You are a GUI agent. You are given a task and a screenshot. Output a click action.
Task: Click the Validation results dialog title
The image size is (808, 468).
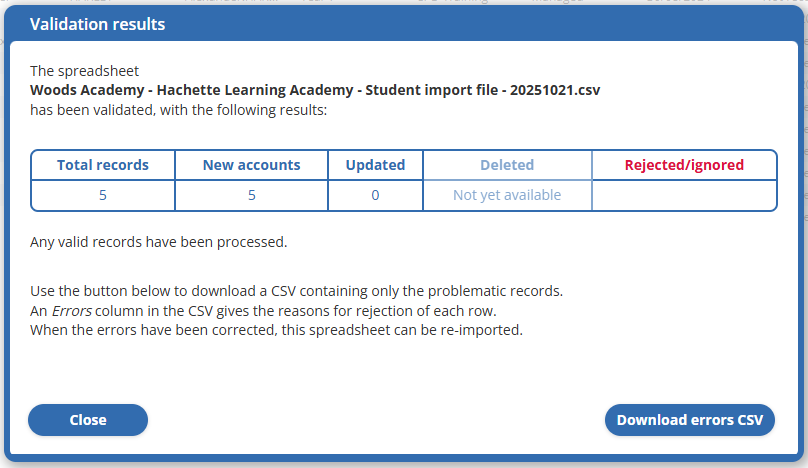[x=98, y=24]
